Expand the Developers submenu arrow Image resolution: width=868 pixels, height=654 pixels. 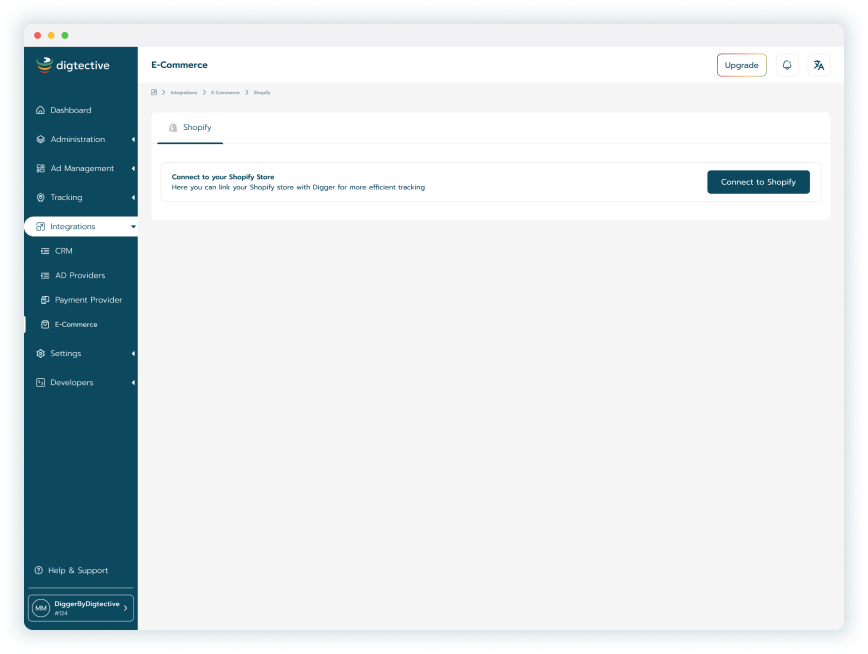pyautogui.click(x=133, y=383)
